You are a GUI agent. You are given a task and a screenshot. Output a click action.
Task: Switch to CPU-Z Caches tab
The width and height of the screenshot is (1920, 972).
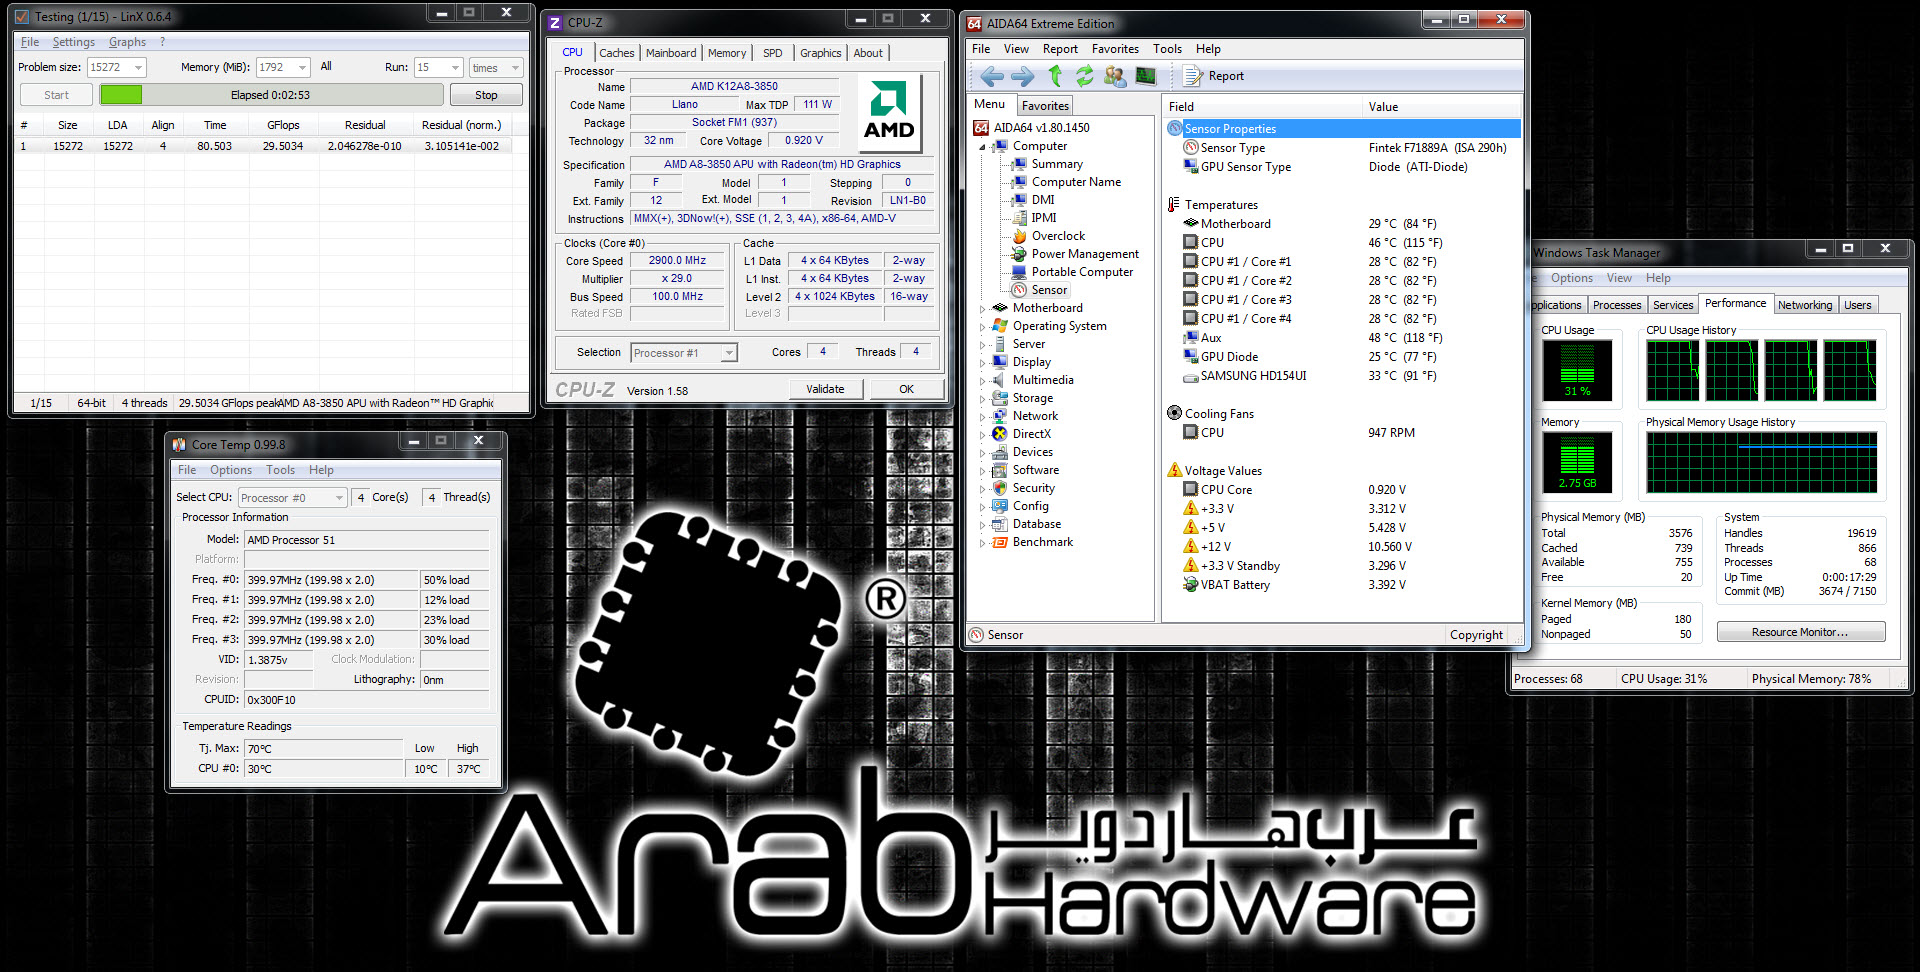(617, 53)
